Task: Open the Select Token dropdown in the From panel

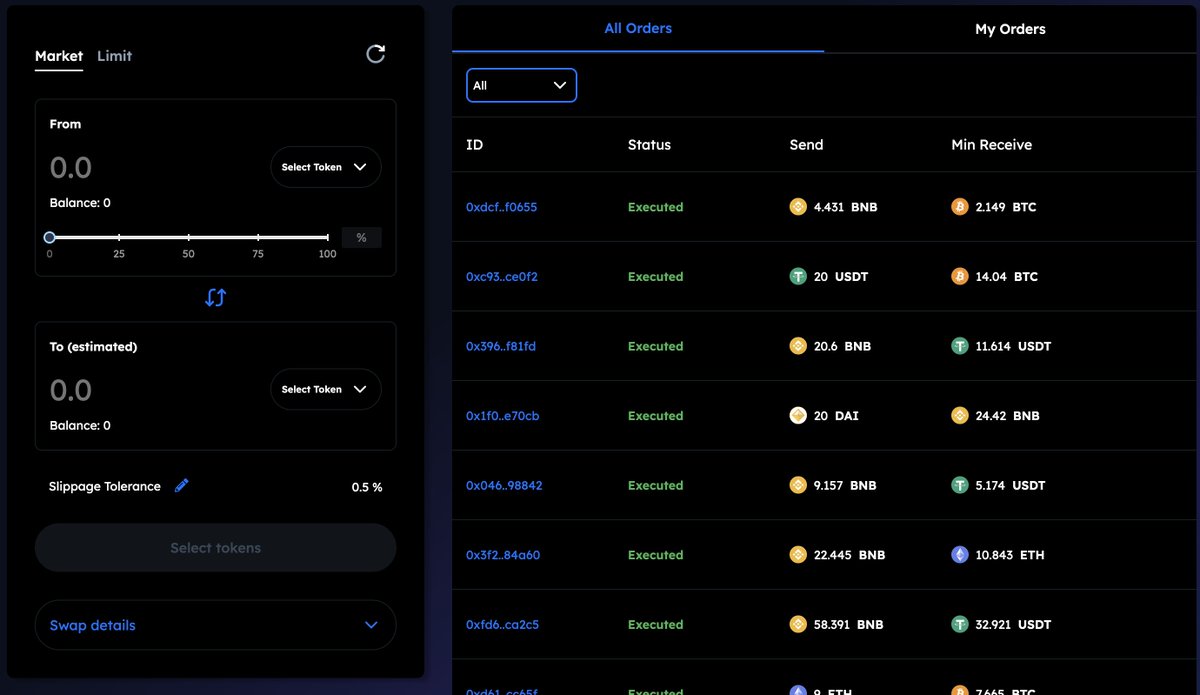Action: 325,167
